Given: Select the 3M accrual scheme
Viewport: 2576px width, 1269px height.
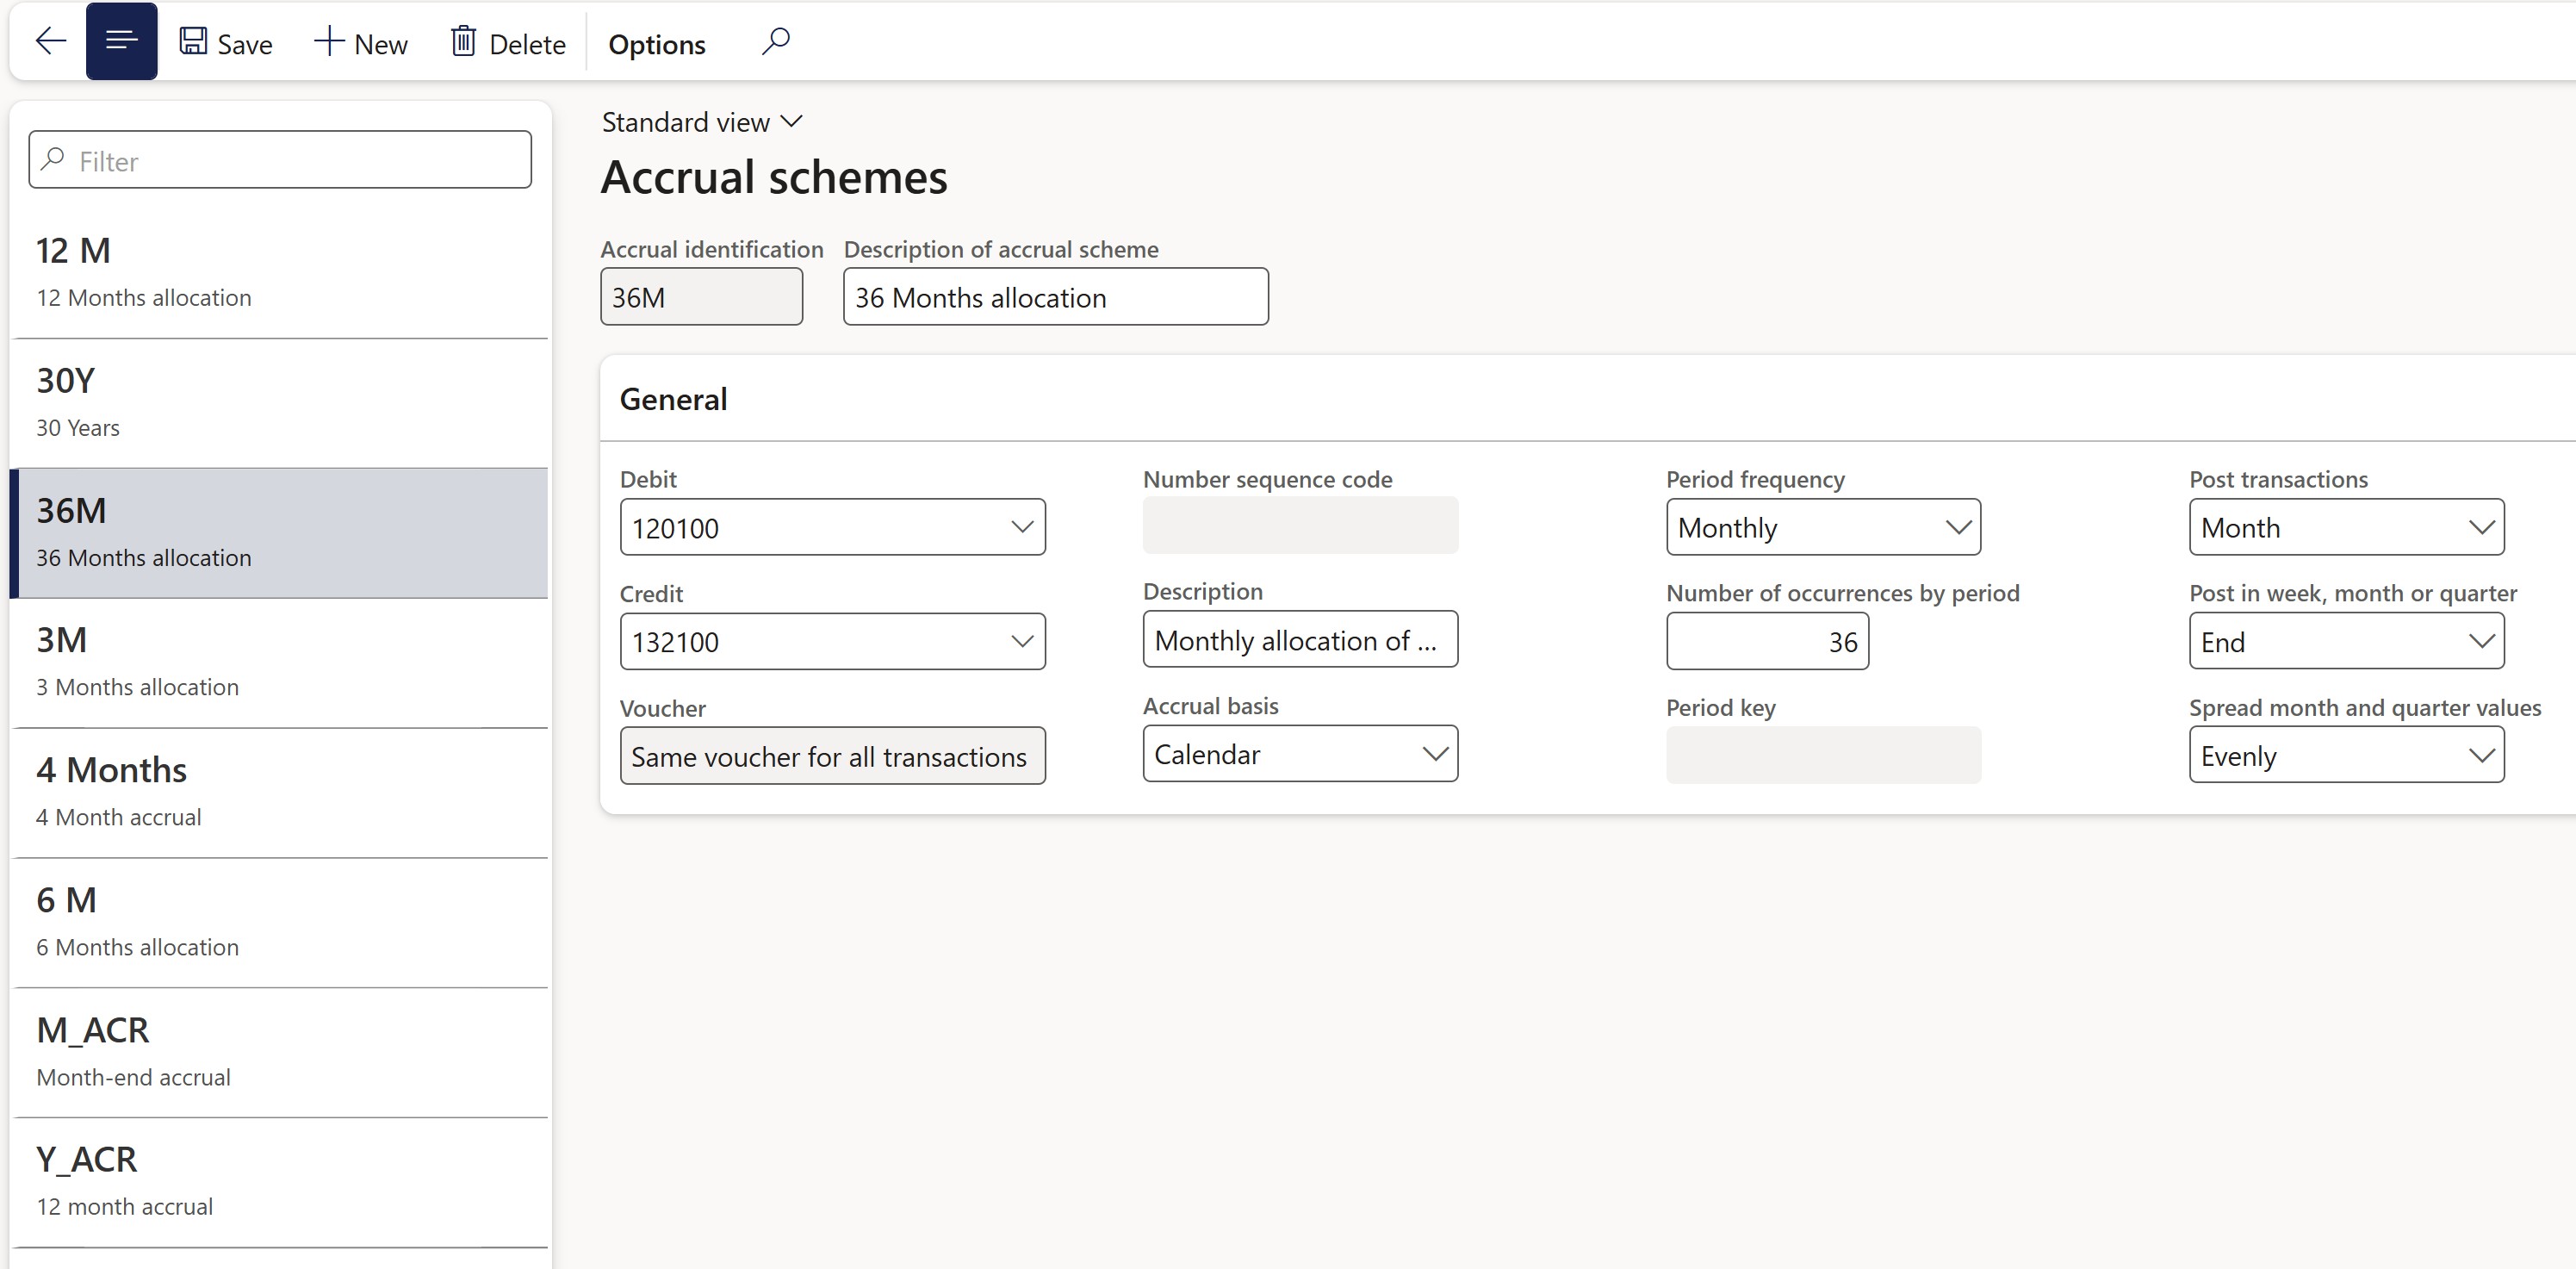Looking at the screenshot, I should tap(280, 663).
